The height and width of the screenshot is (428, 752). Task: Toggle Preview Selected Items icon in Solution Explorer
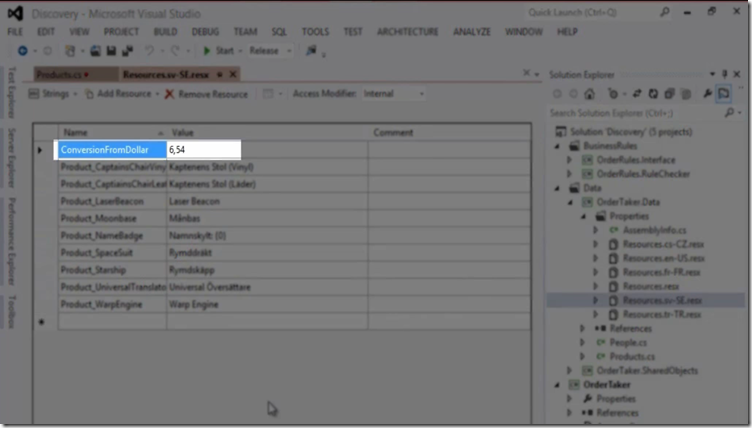tap(724, 94)
